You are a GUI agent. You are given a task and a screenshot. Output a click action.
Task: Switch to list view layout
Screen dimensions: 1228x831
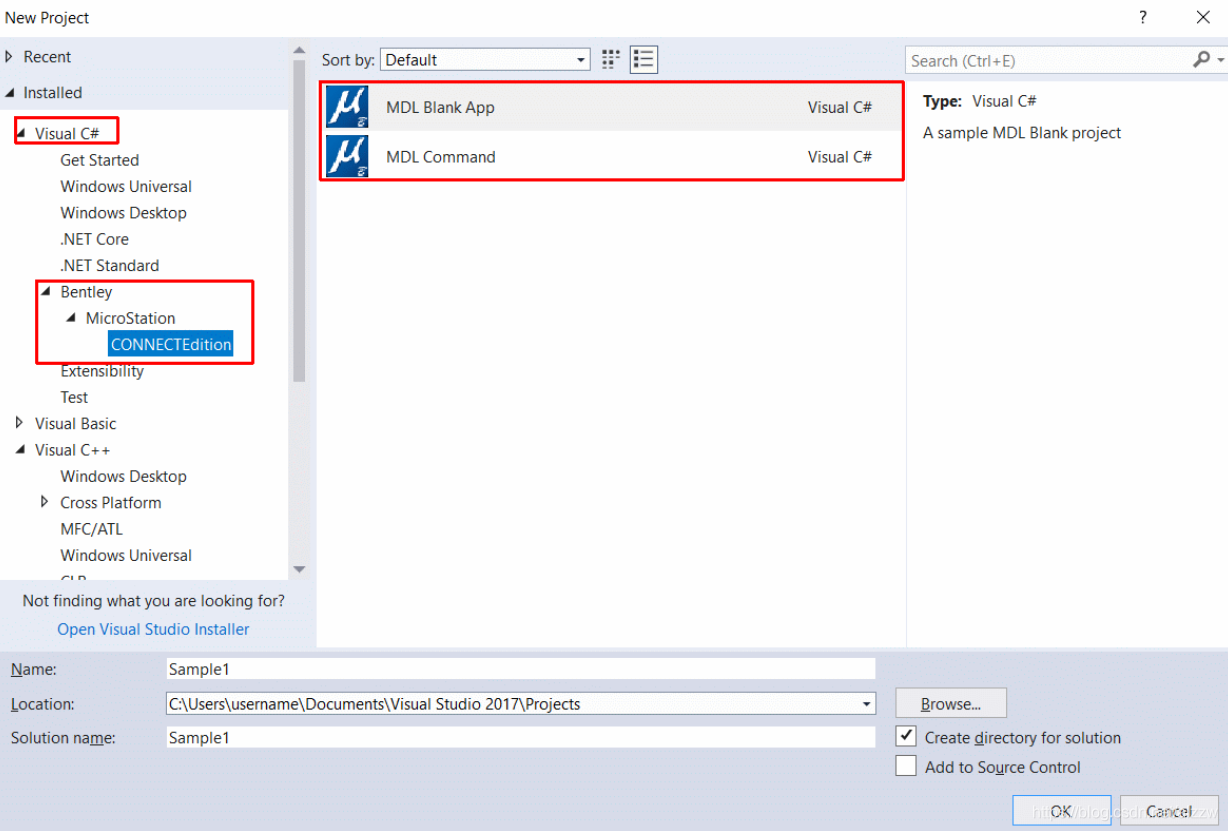644,60
